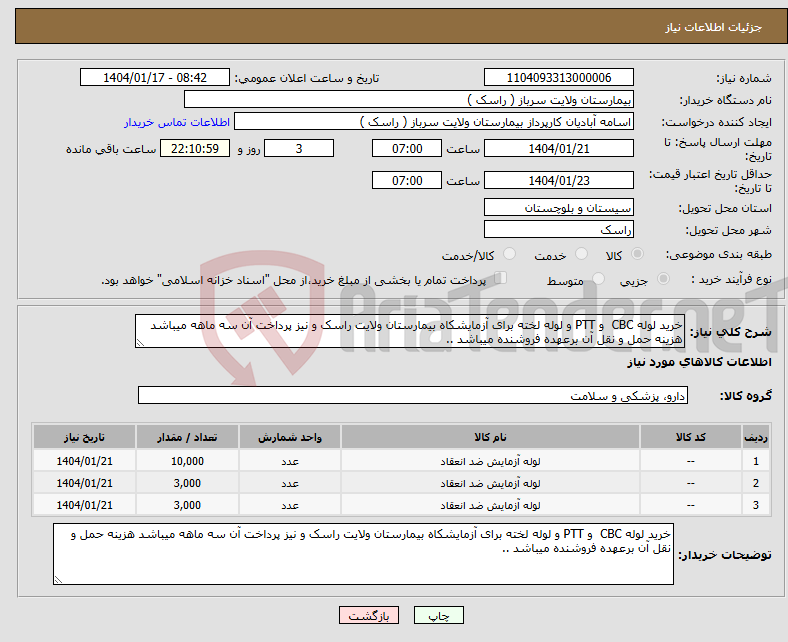Select the متوسط purchase type radio
The width and height of the screenshot is (788, 642).
[x=598, y=279]
